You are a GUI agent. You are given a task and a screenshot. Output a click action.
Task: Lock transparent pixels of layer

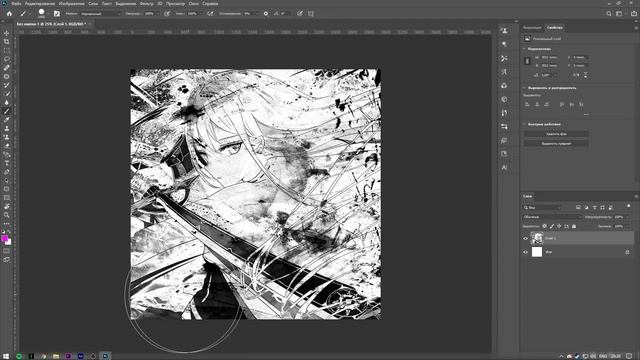click(x=544, y=226)
